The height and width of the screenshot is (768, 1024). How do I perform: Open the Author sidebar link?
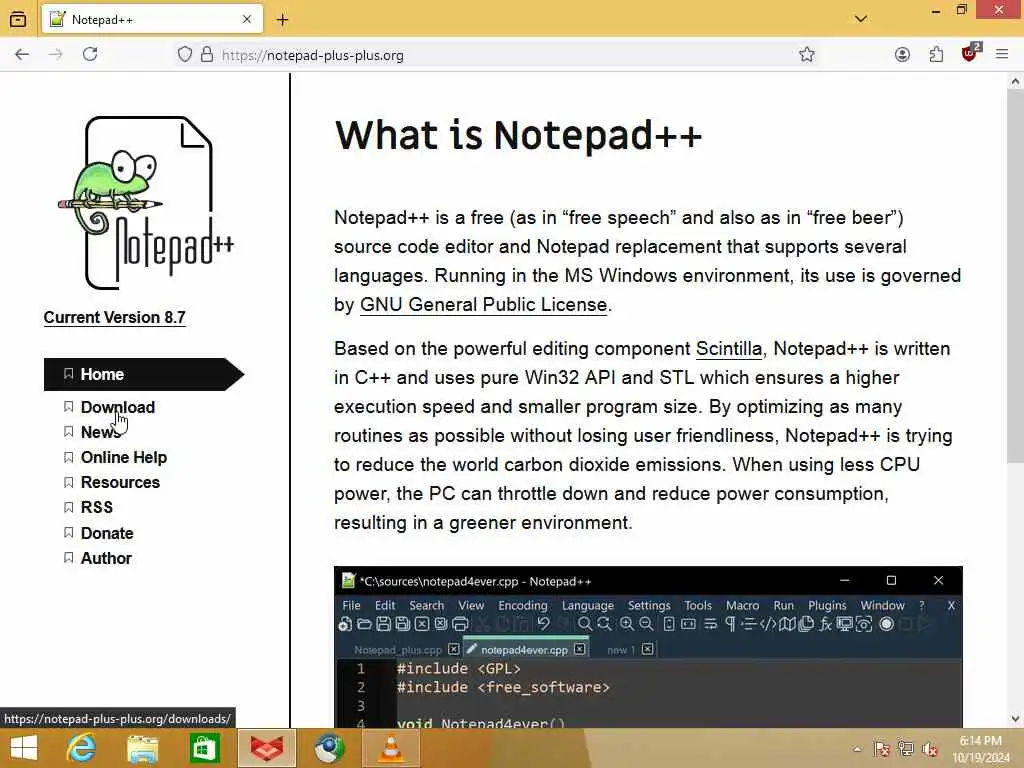point(106,558)
